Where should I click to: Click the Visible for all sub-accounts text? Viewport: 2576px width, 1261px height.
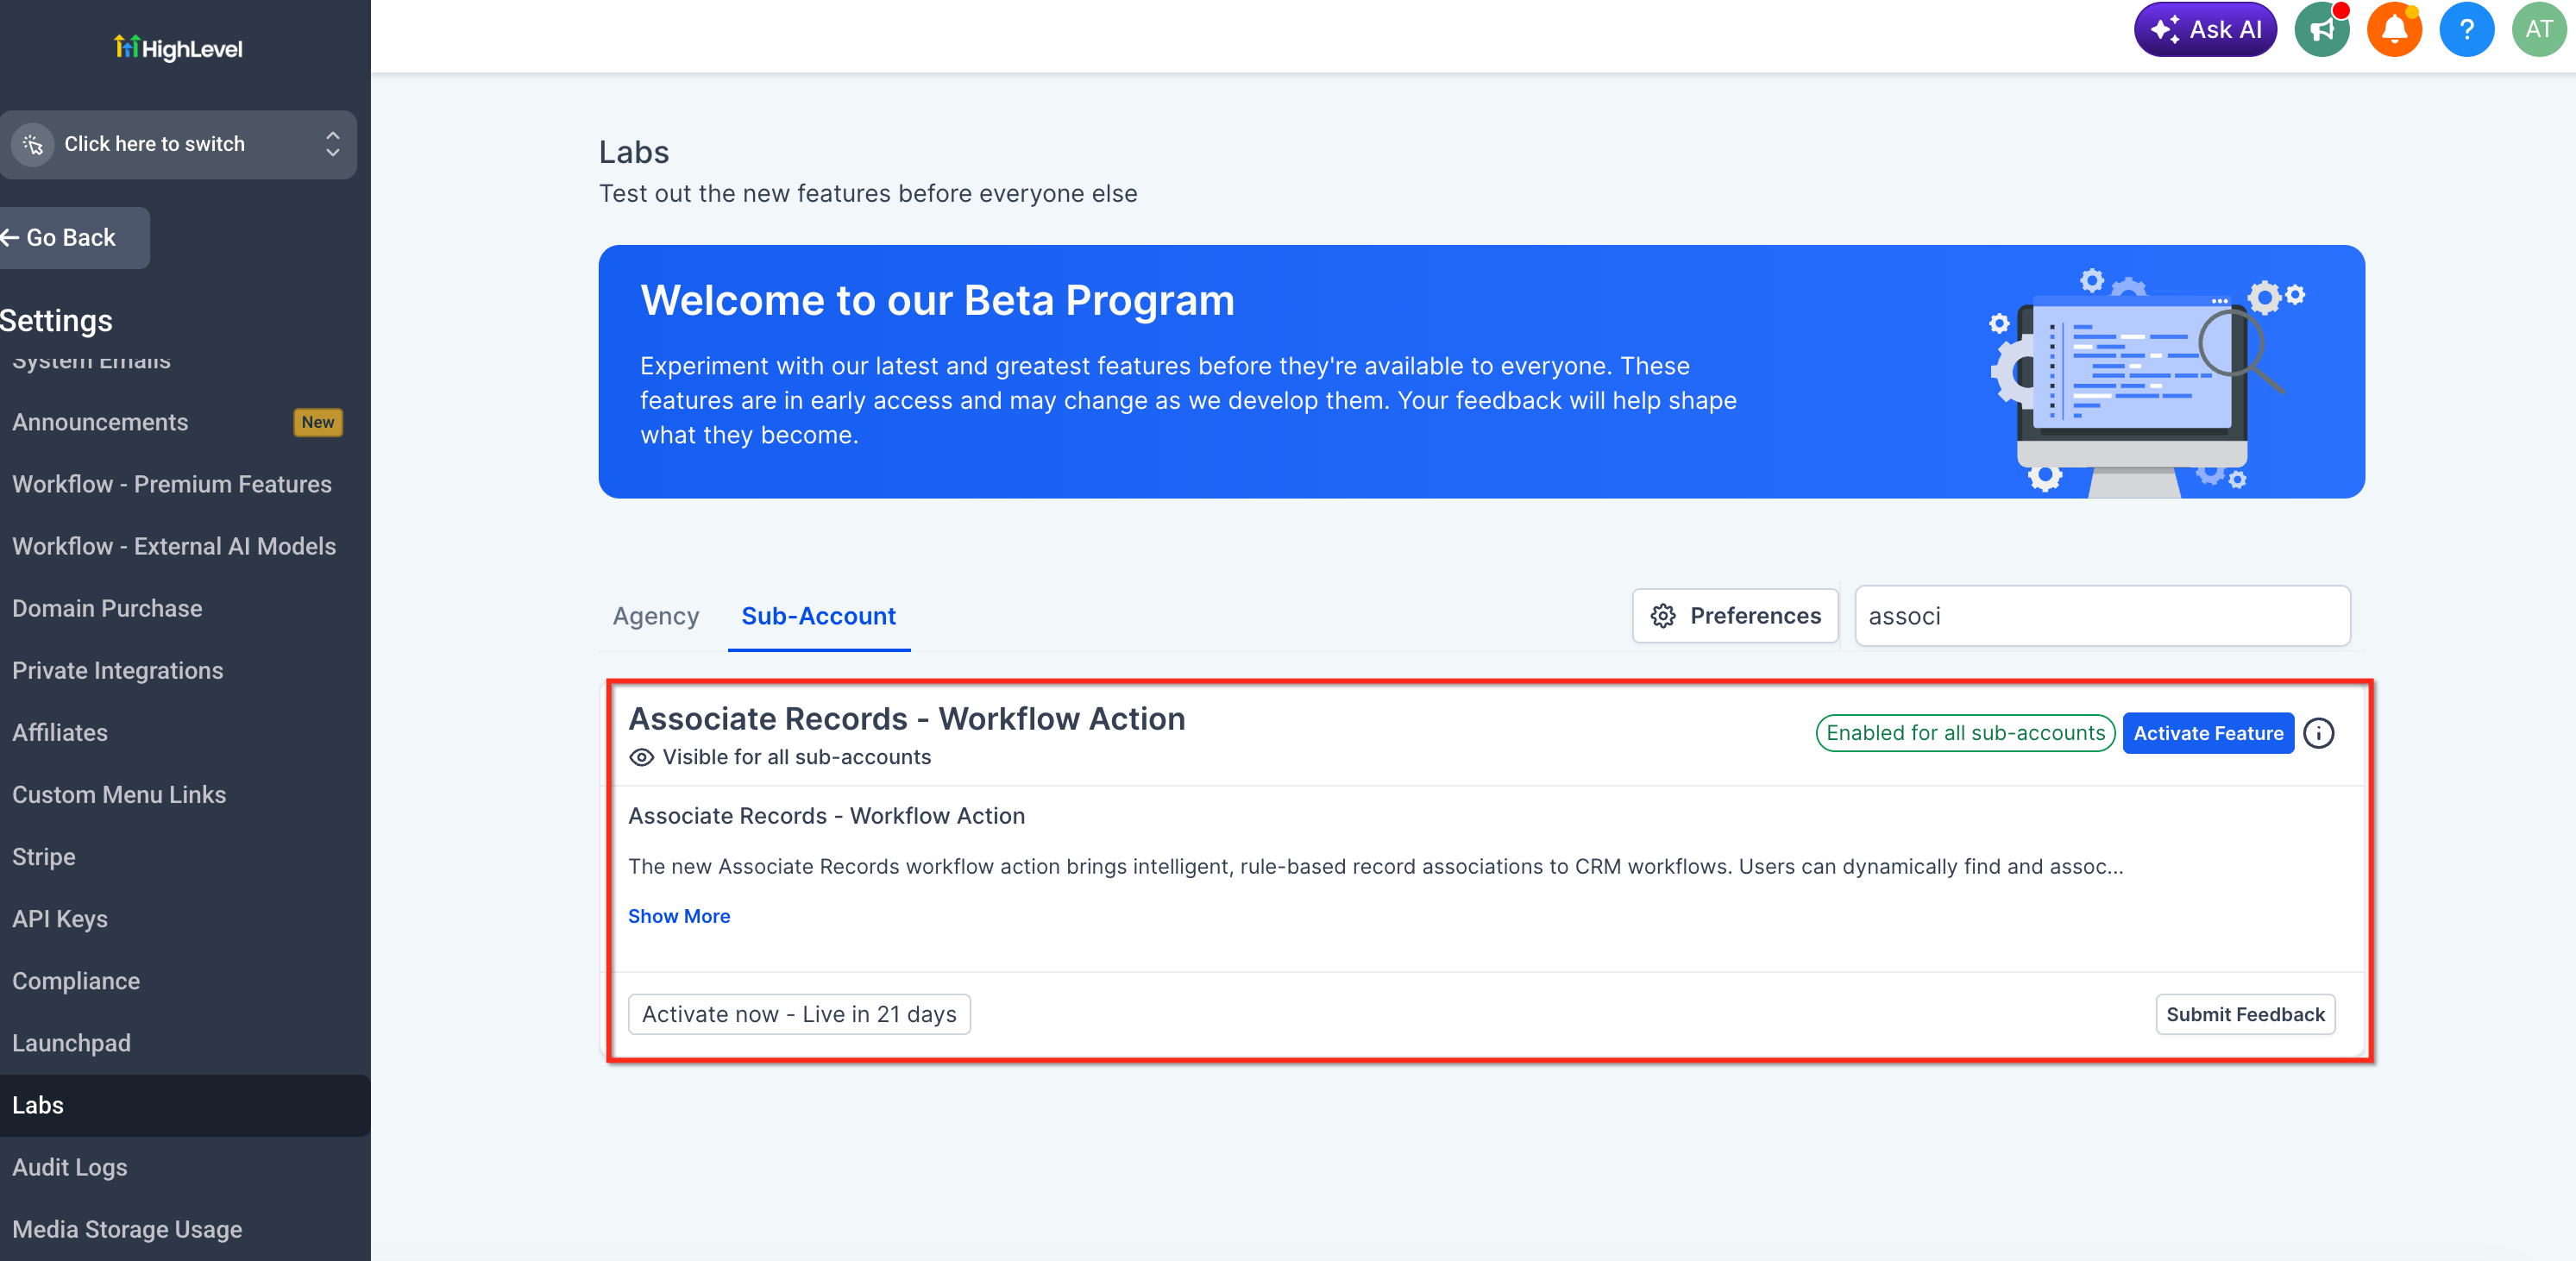point(797,757)
